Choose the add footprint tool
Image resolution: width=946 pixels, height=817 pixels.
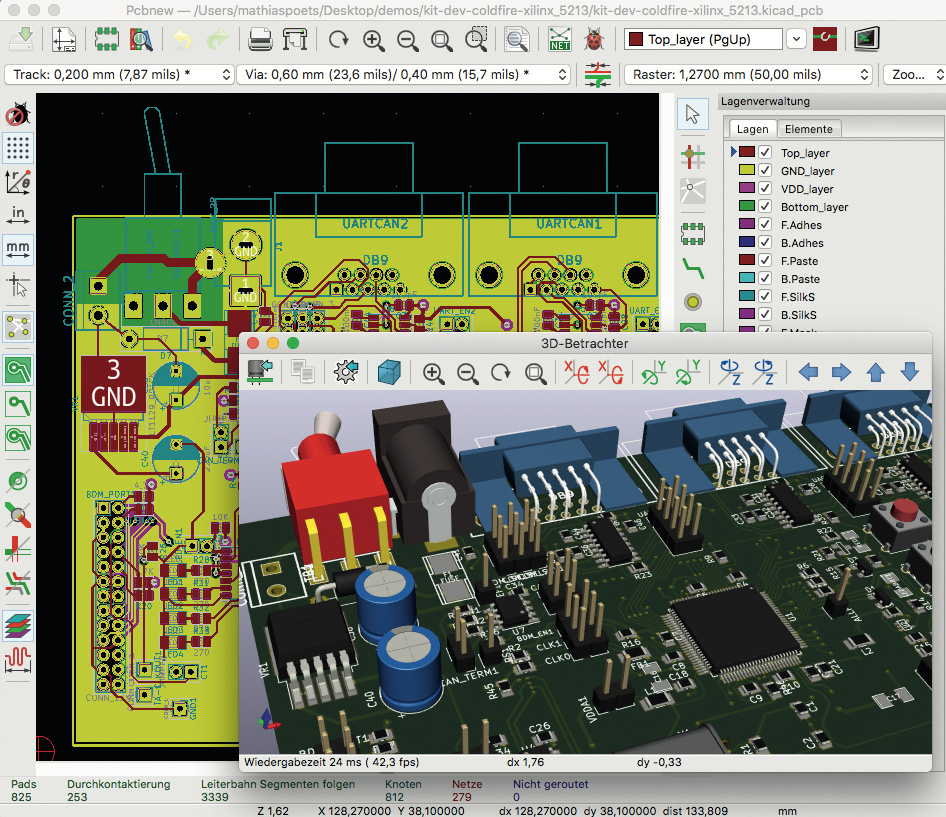pyautogui.click(x=692, y=233)
